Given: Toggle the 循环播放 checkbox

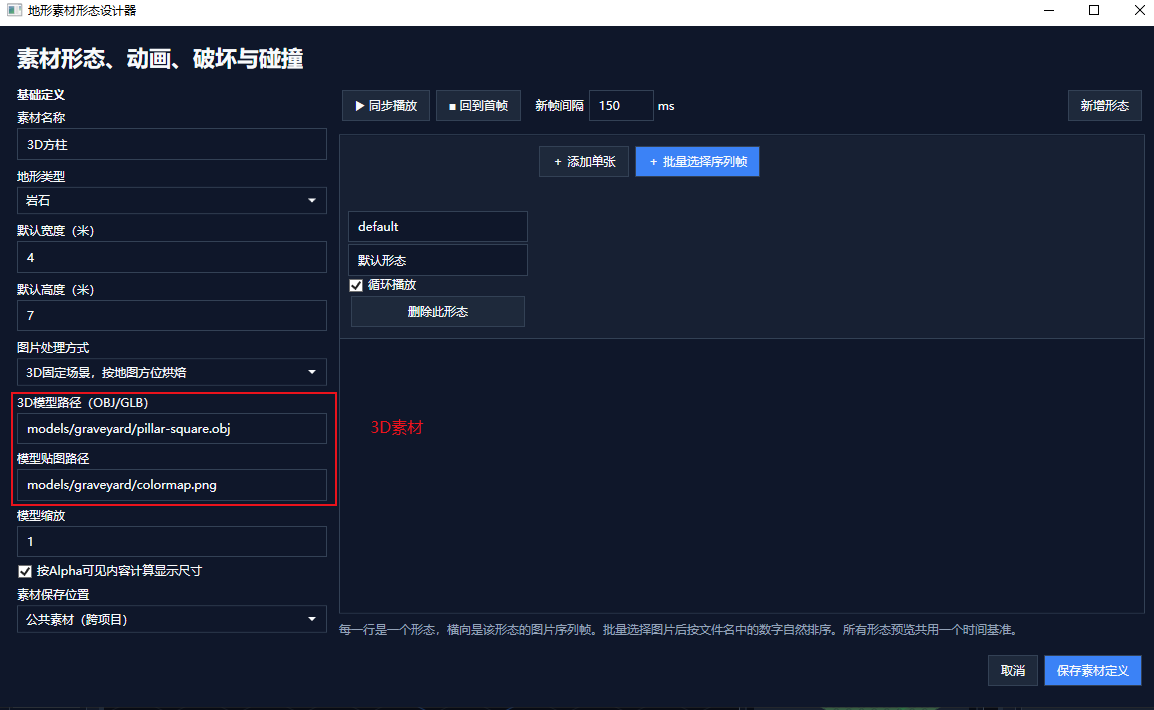Looking at the screenshot, I should [x=356, y=285].
